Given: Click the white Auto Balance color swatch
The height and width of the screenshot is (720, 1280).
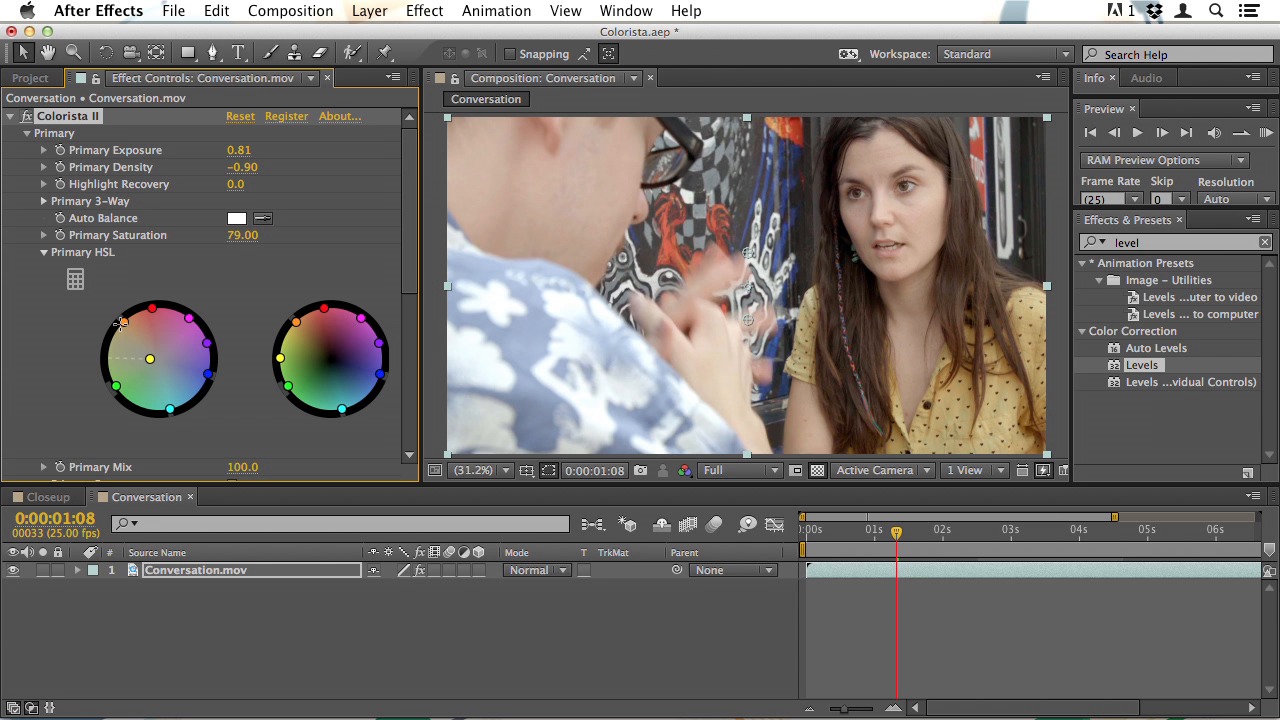Looking at the screenshot, I should pos(236,218).
